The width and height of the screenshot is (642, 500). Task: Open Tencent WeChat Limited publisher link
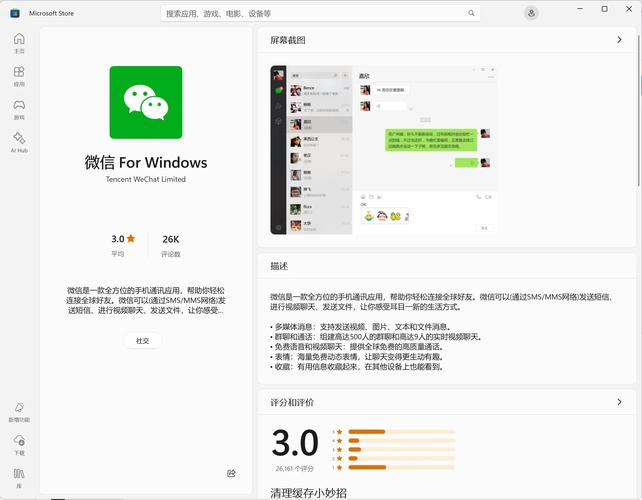pos(146,179)
